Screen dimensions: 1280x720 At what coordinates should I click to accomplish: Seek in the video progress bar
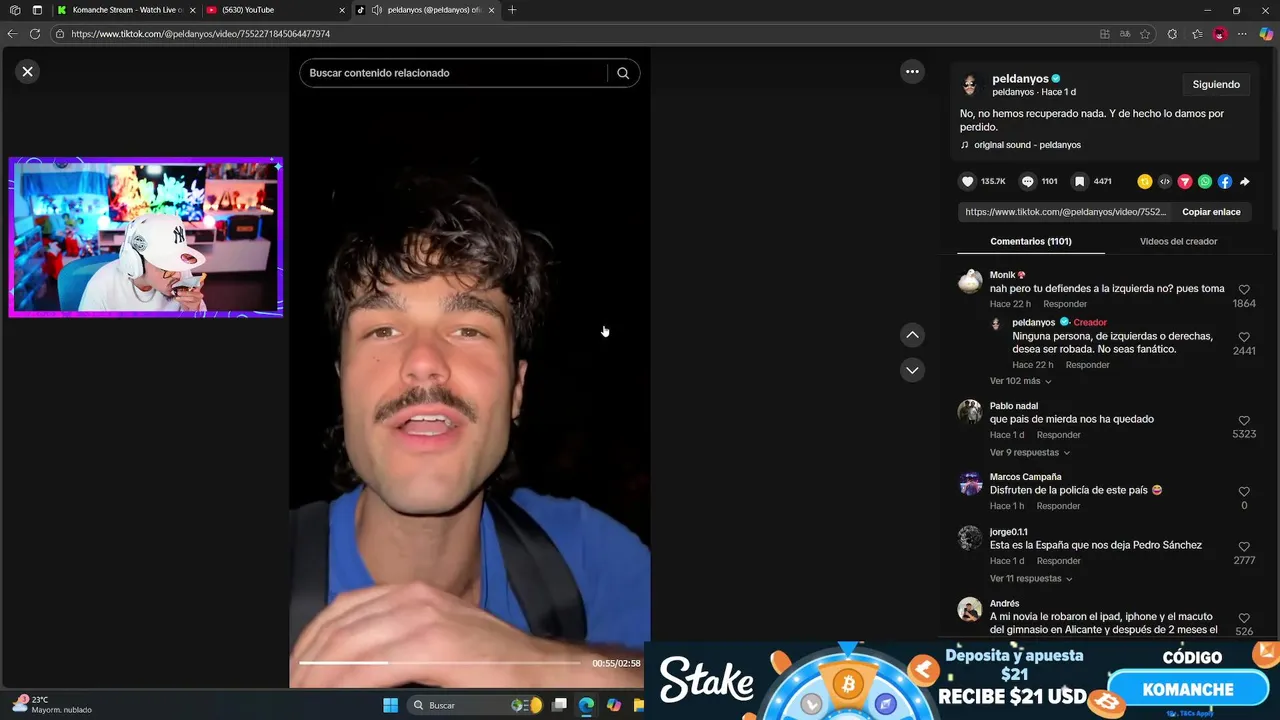coord(439,663)
